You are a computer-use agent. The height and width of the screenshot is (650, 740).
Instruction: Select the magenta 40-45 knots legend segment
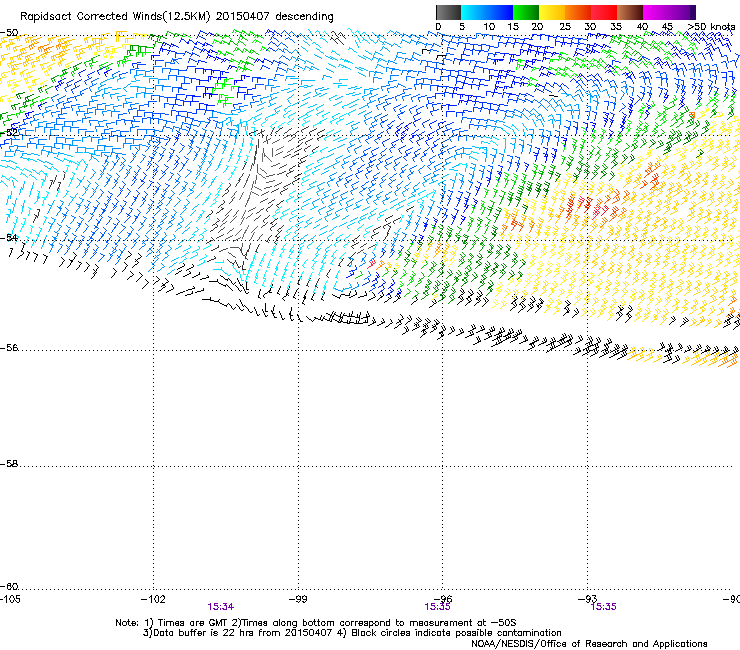[656, 12]
